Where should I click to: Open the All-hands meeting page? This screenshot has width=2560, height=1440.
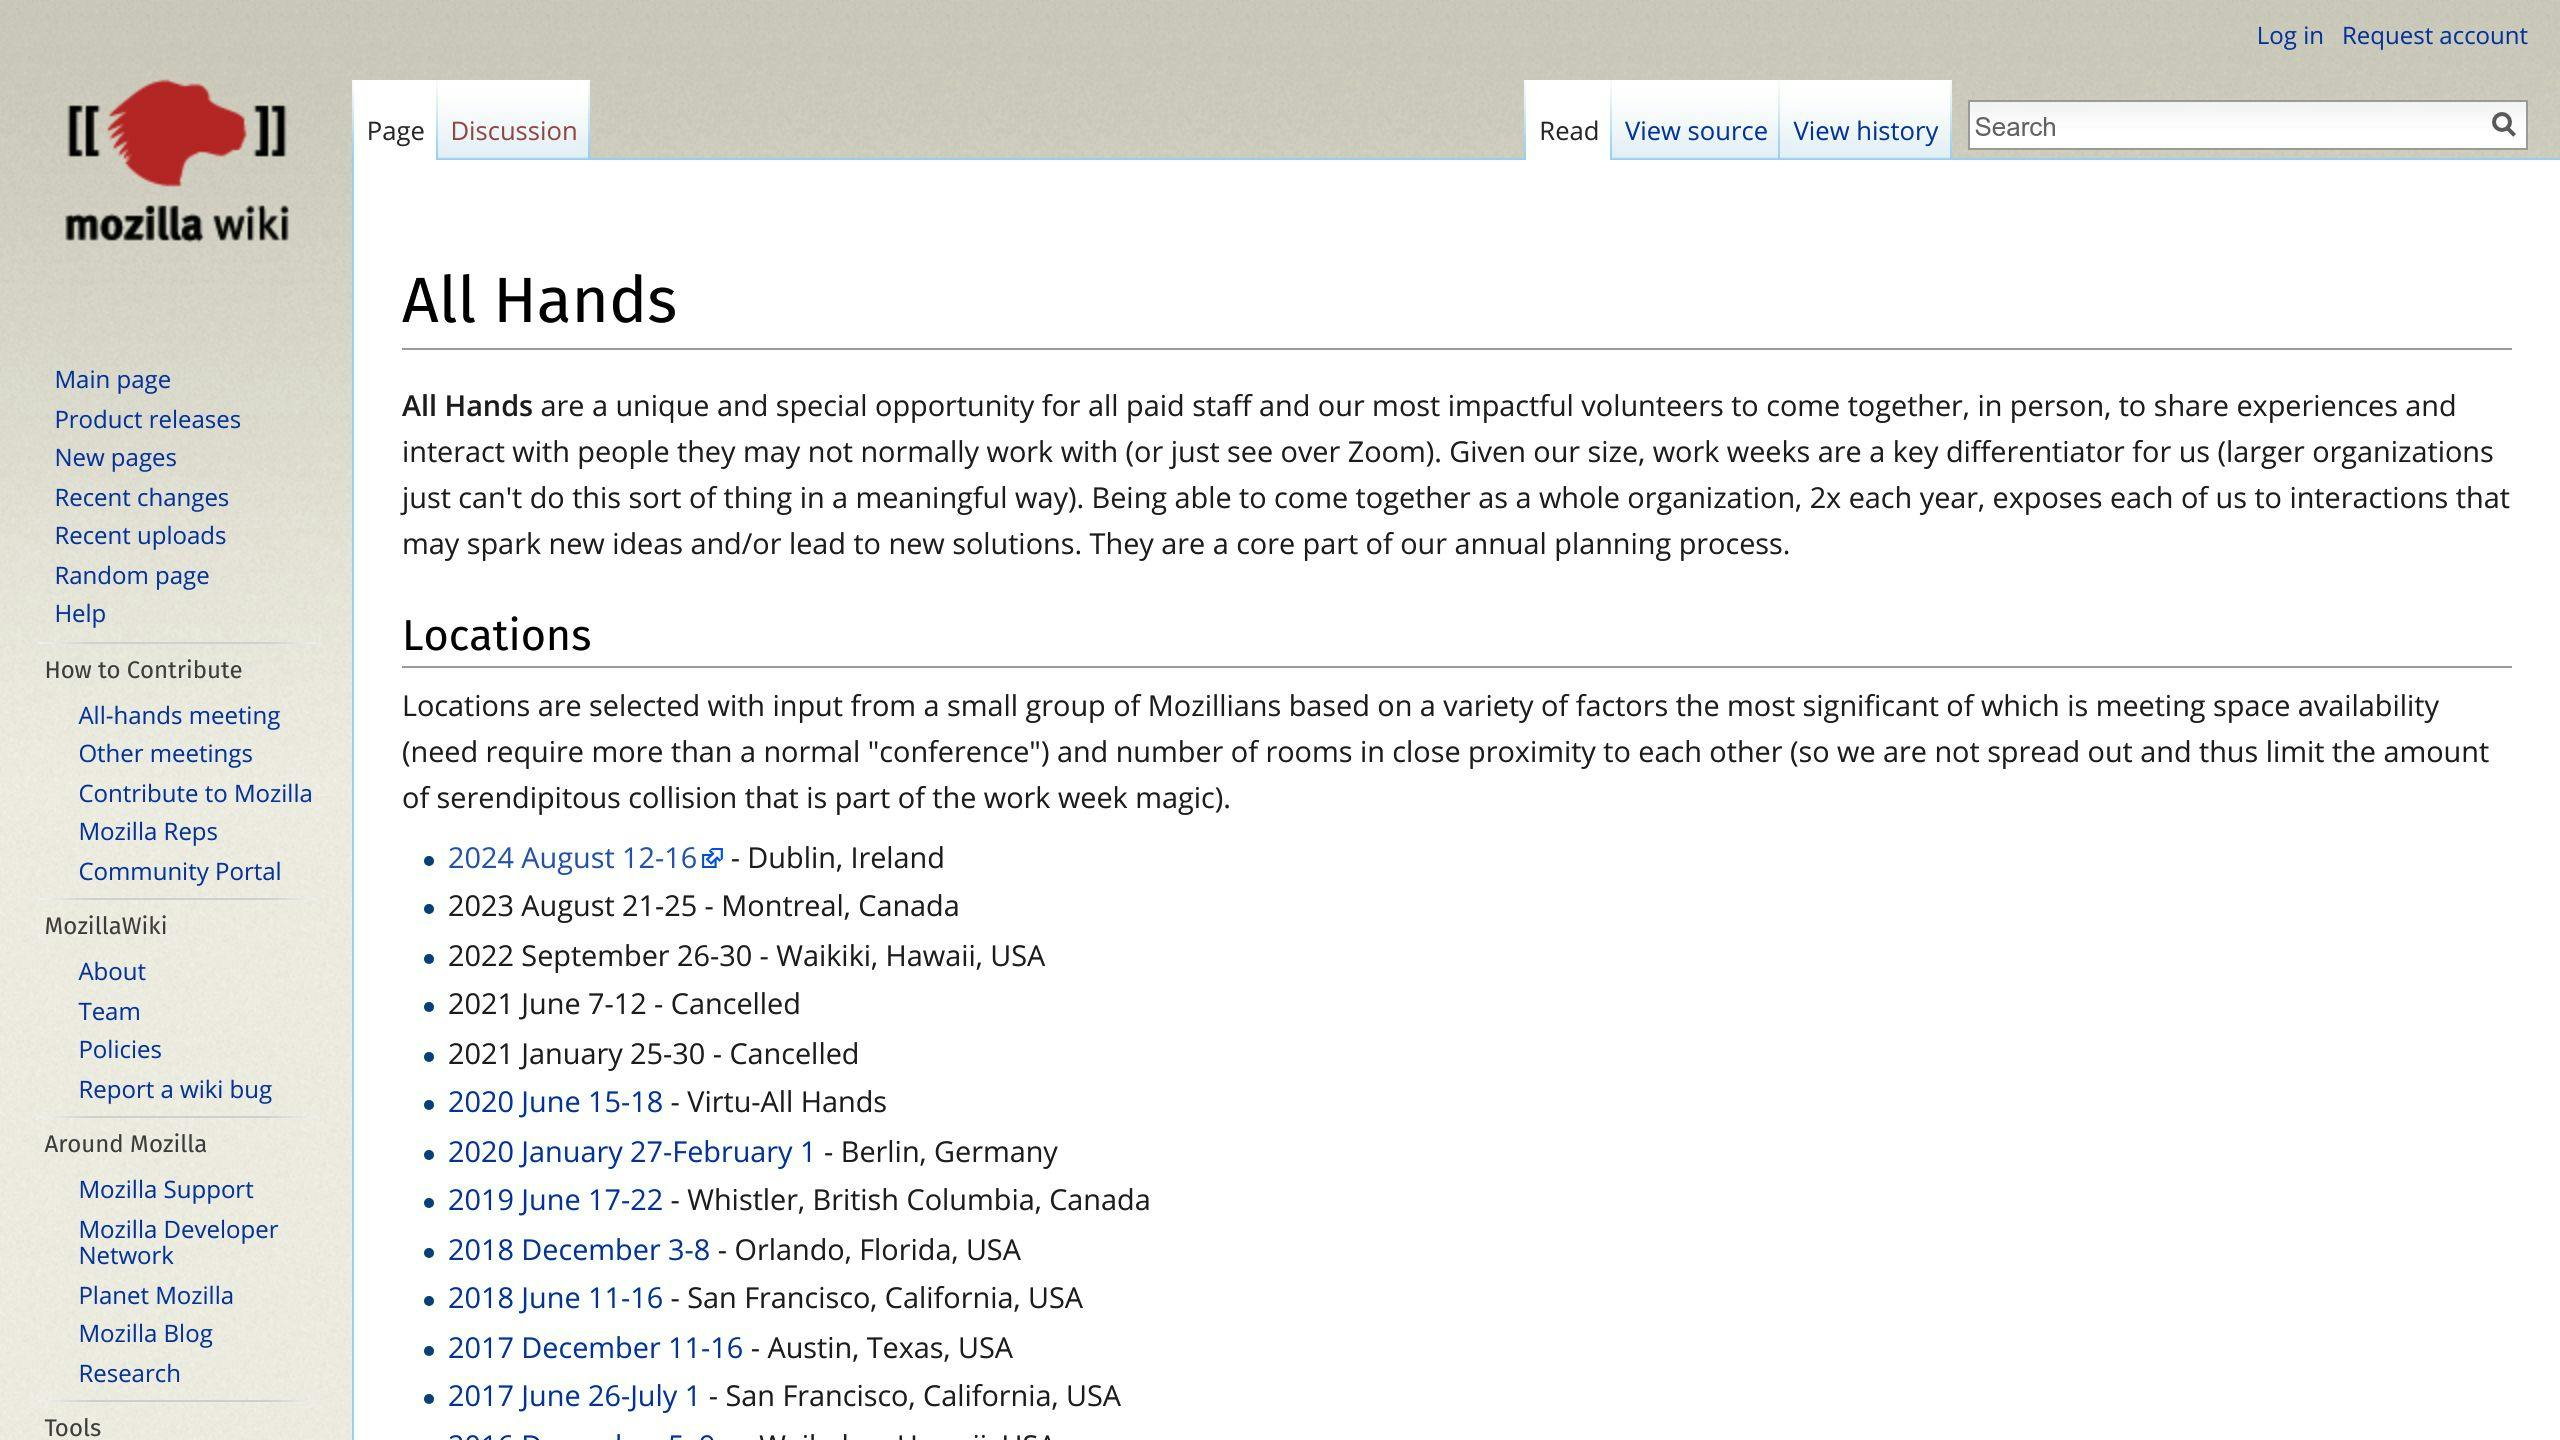coord(179,715)
